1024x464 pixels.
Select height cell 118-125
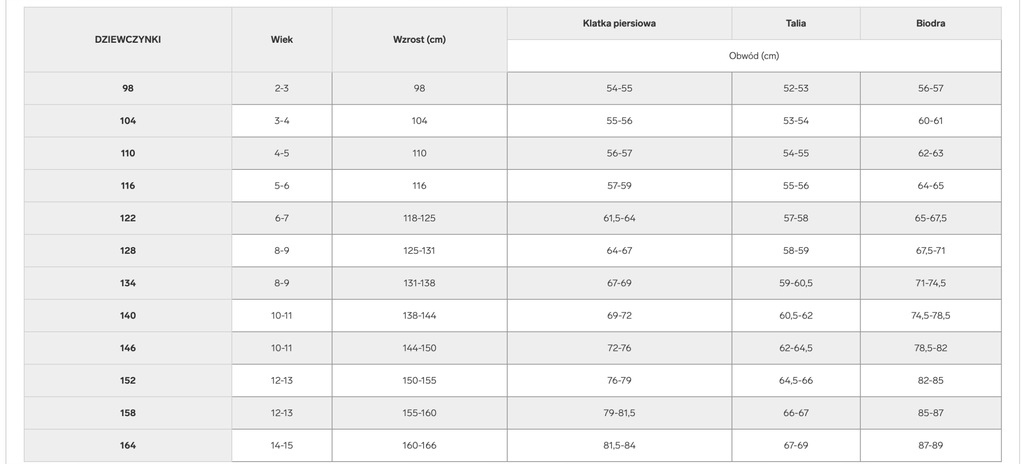[x=419, y=218]
